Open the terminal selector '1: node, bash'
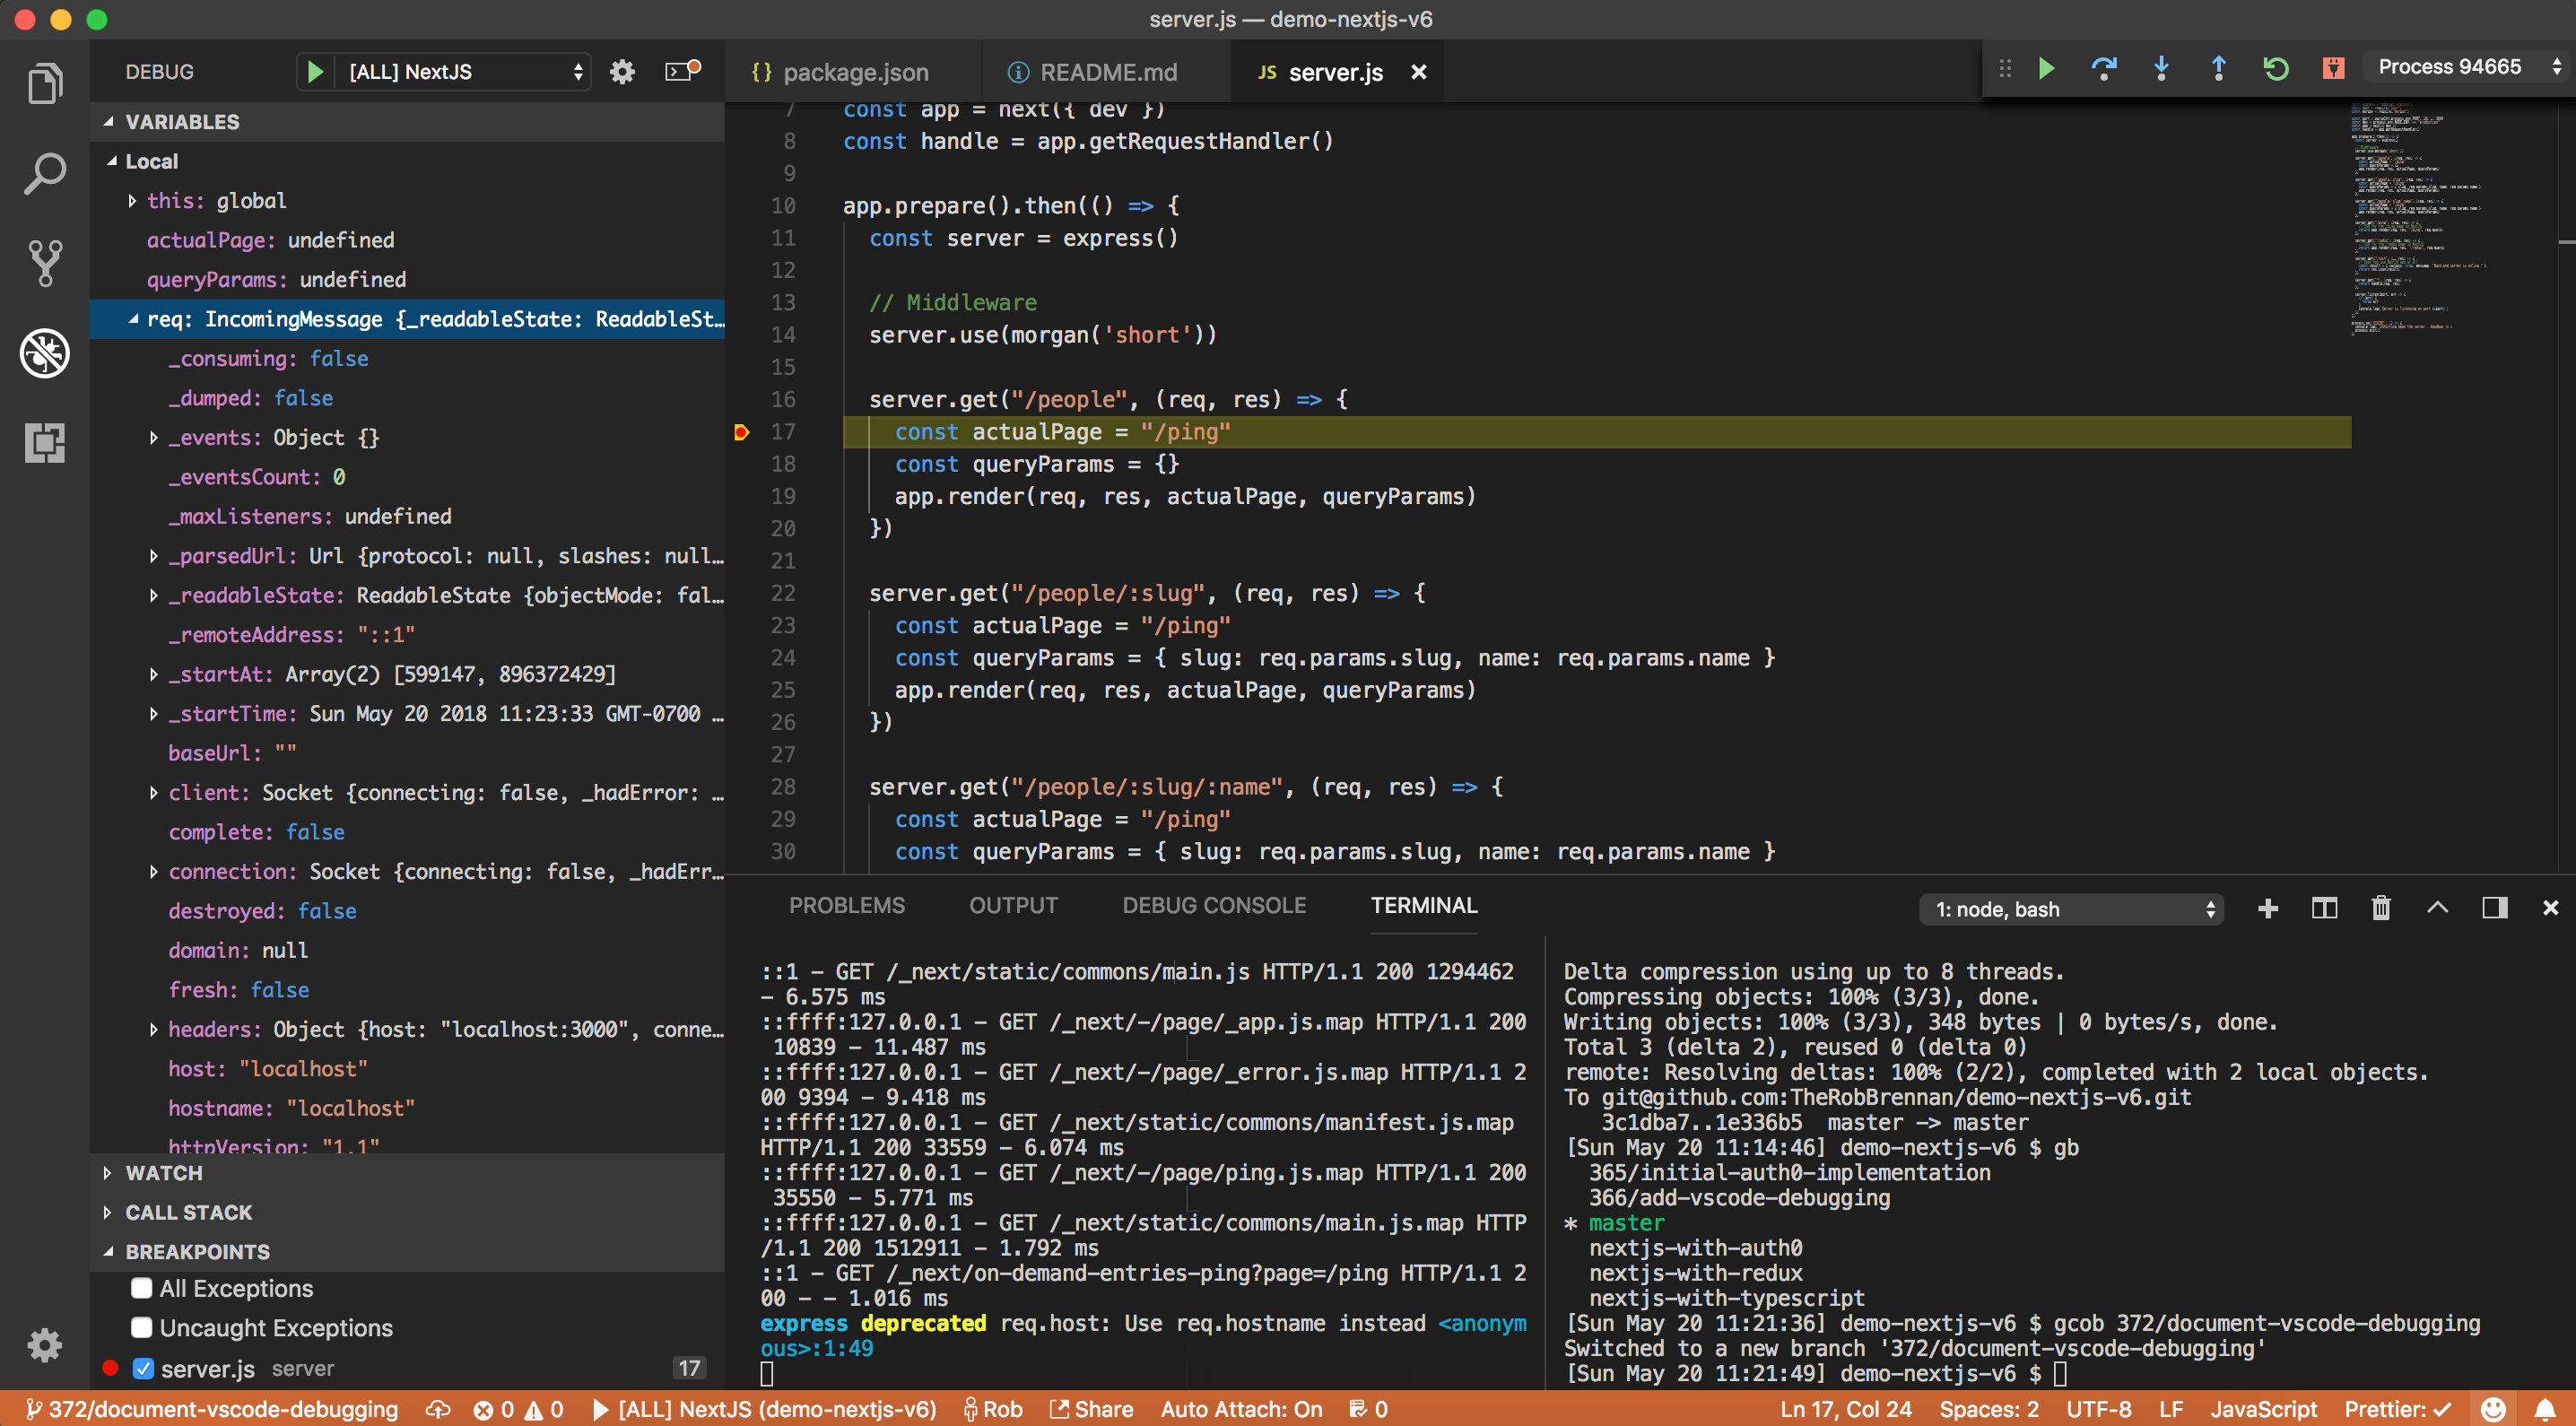The image size is (2576, 1426). click(2070, 909)
